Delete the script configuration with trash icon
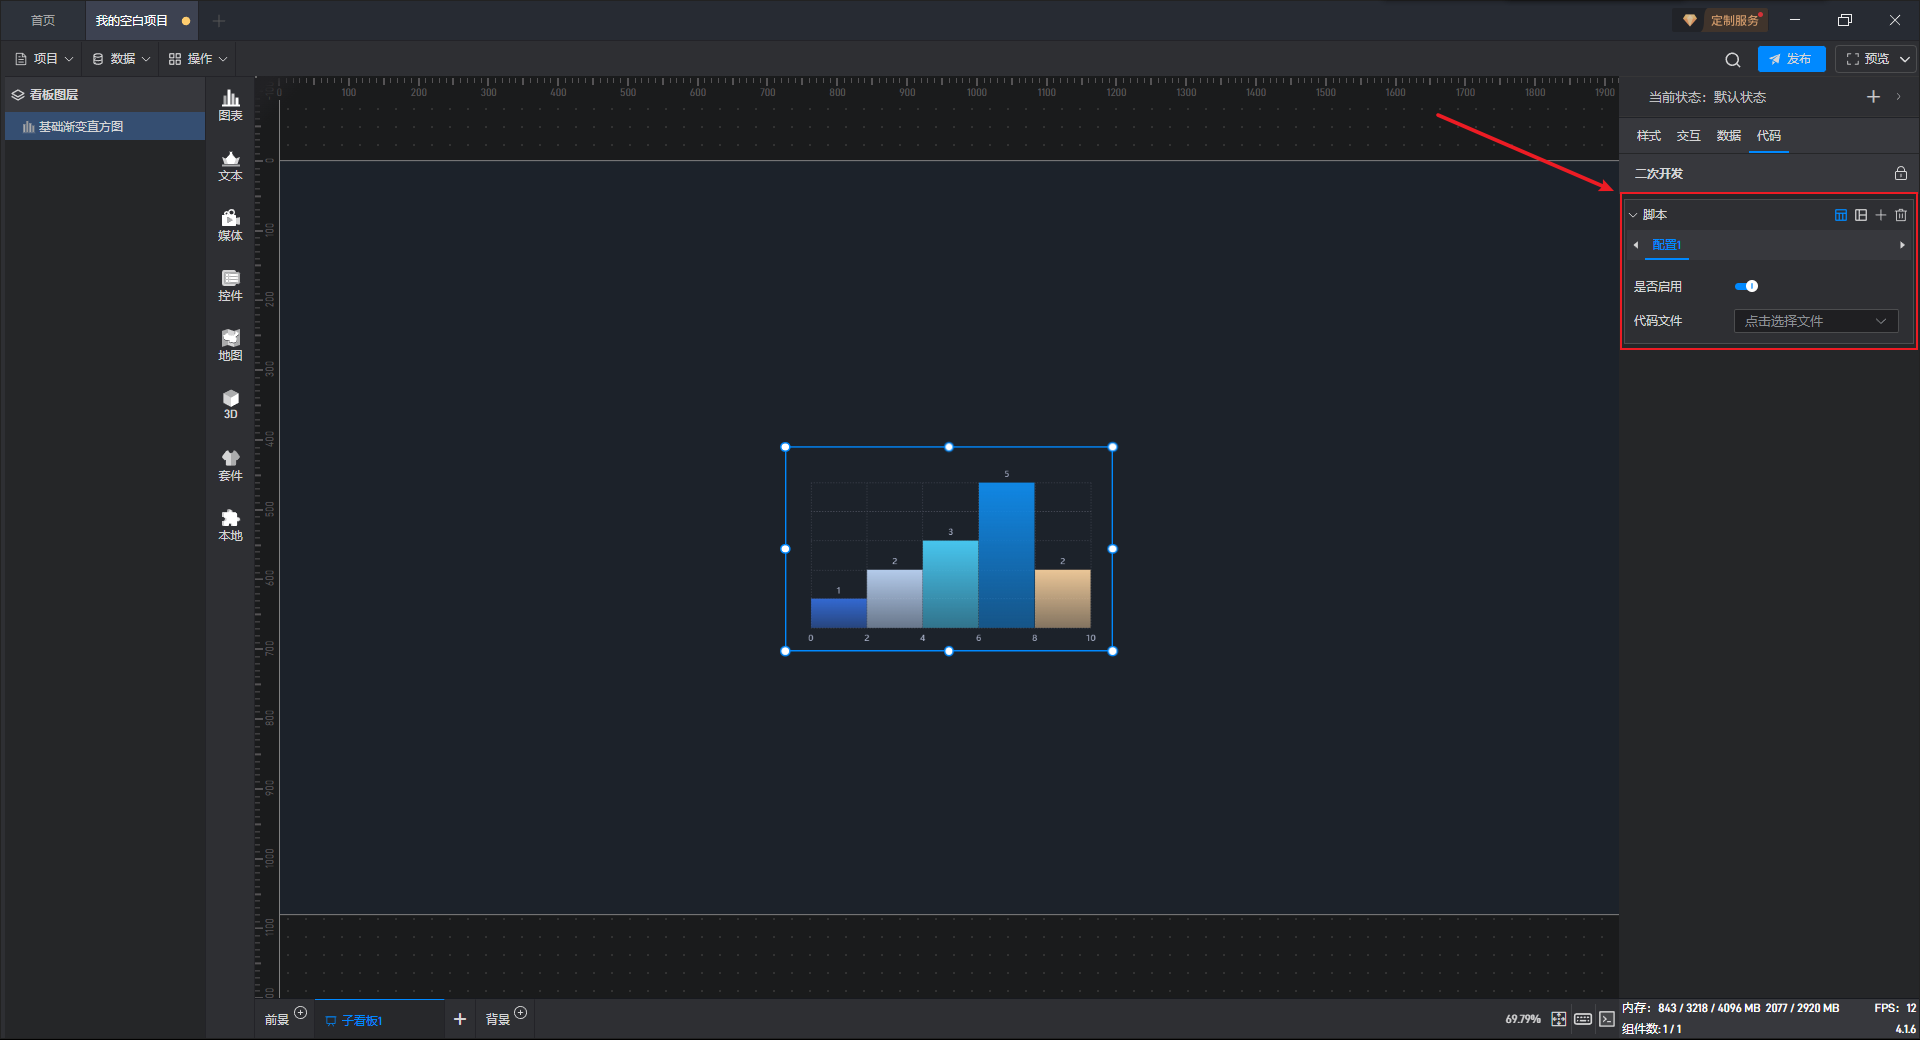 tap(1901, 215)
